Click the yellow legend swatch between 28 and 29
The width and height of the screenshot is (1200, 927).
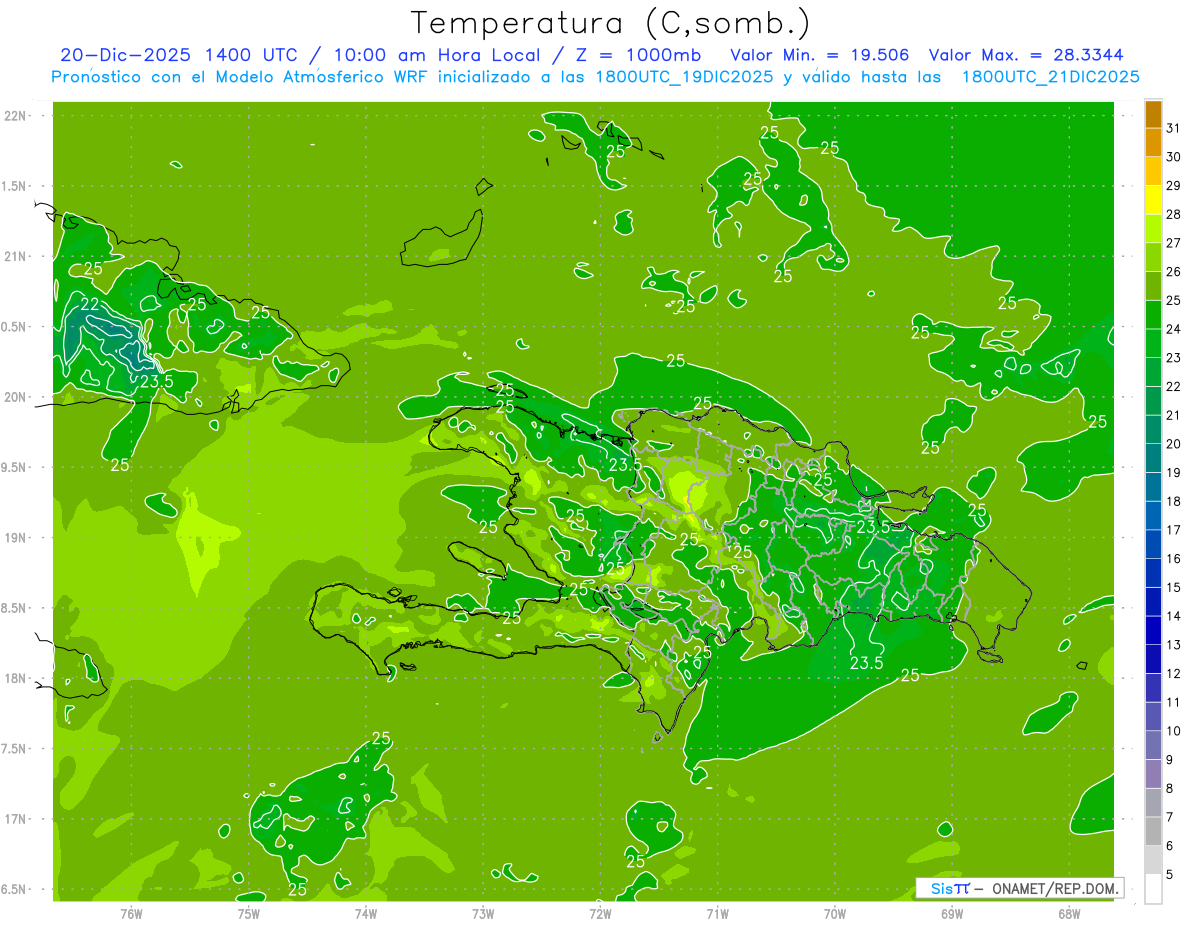pyautogui.click(x=1153, y=200)
